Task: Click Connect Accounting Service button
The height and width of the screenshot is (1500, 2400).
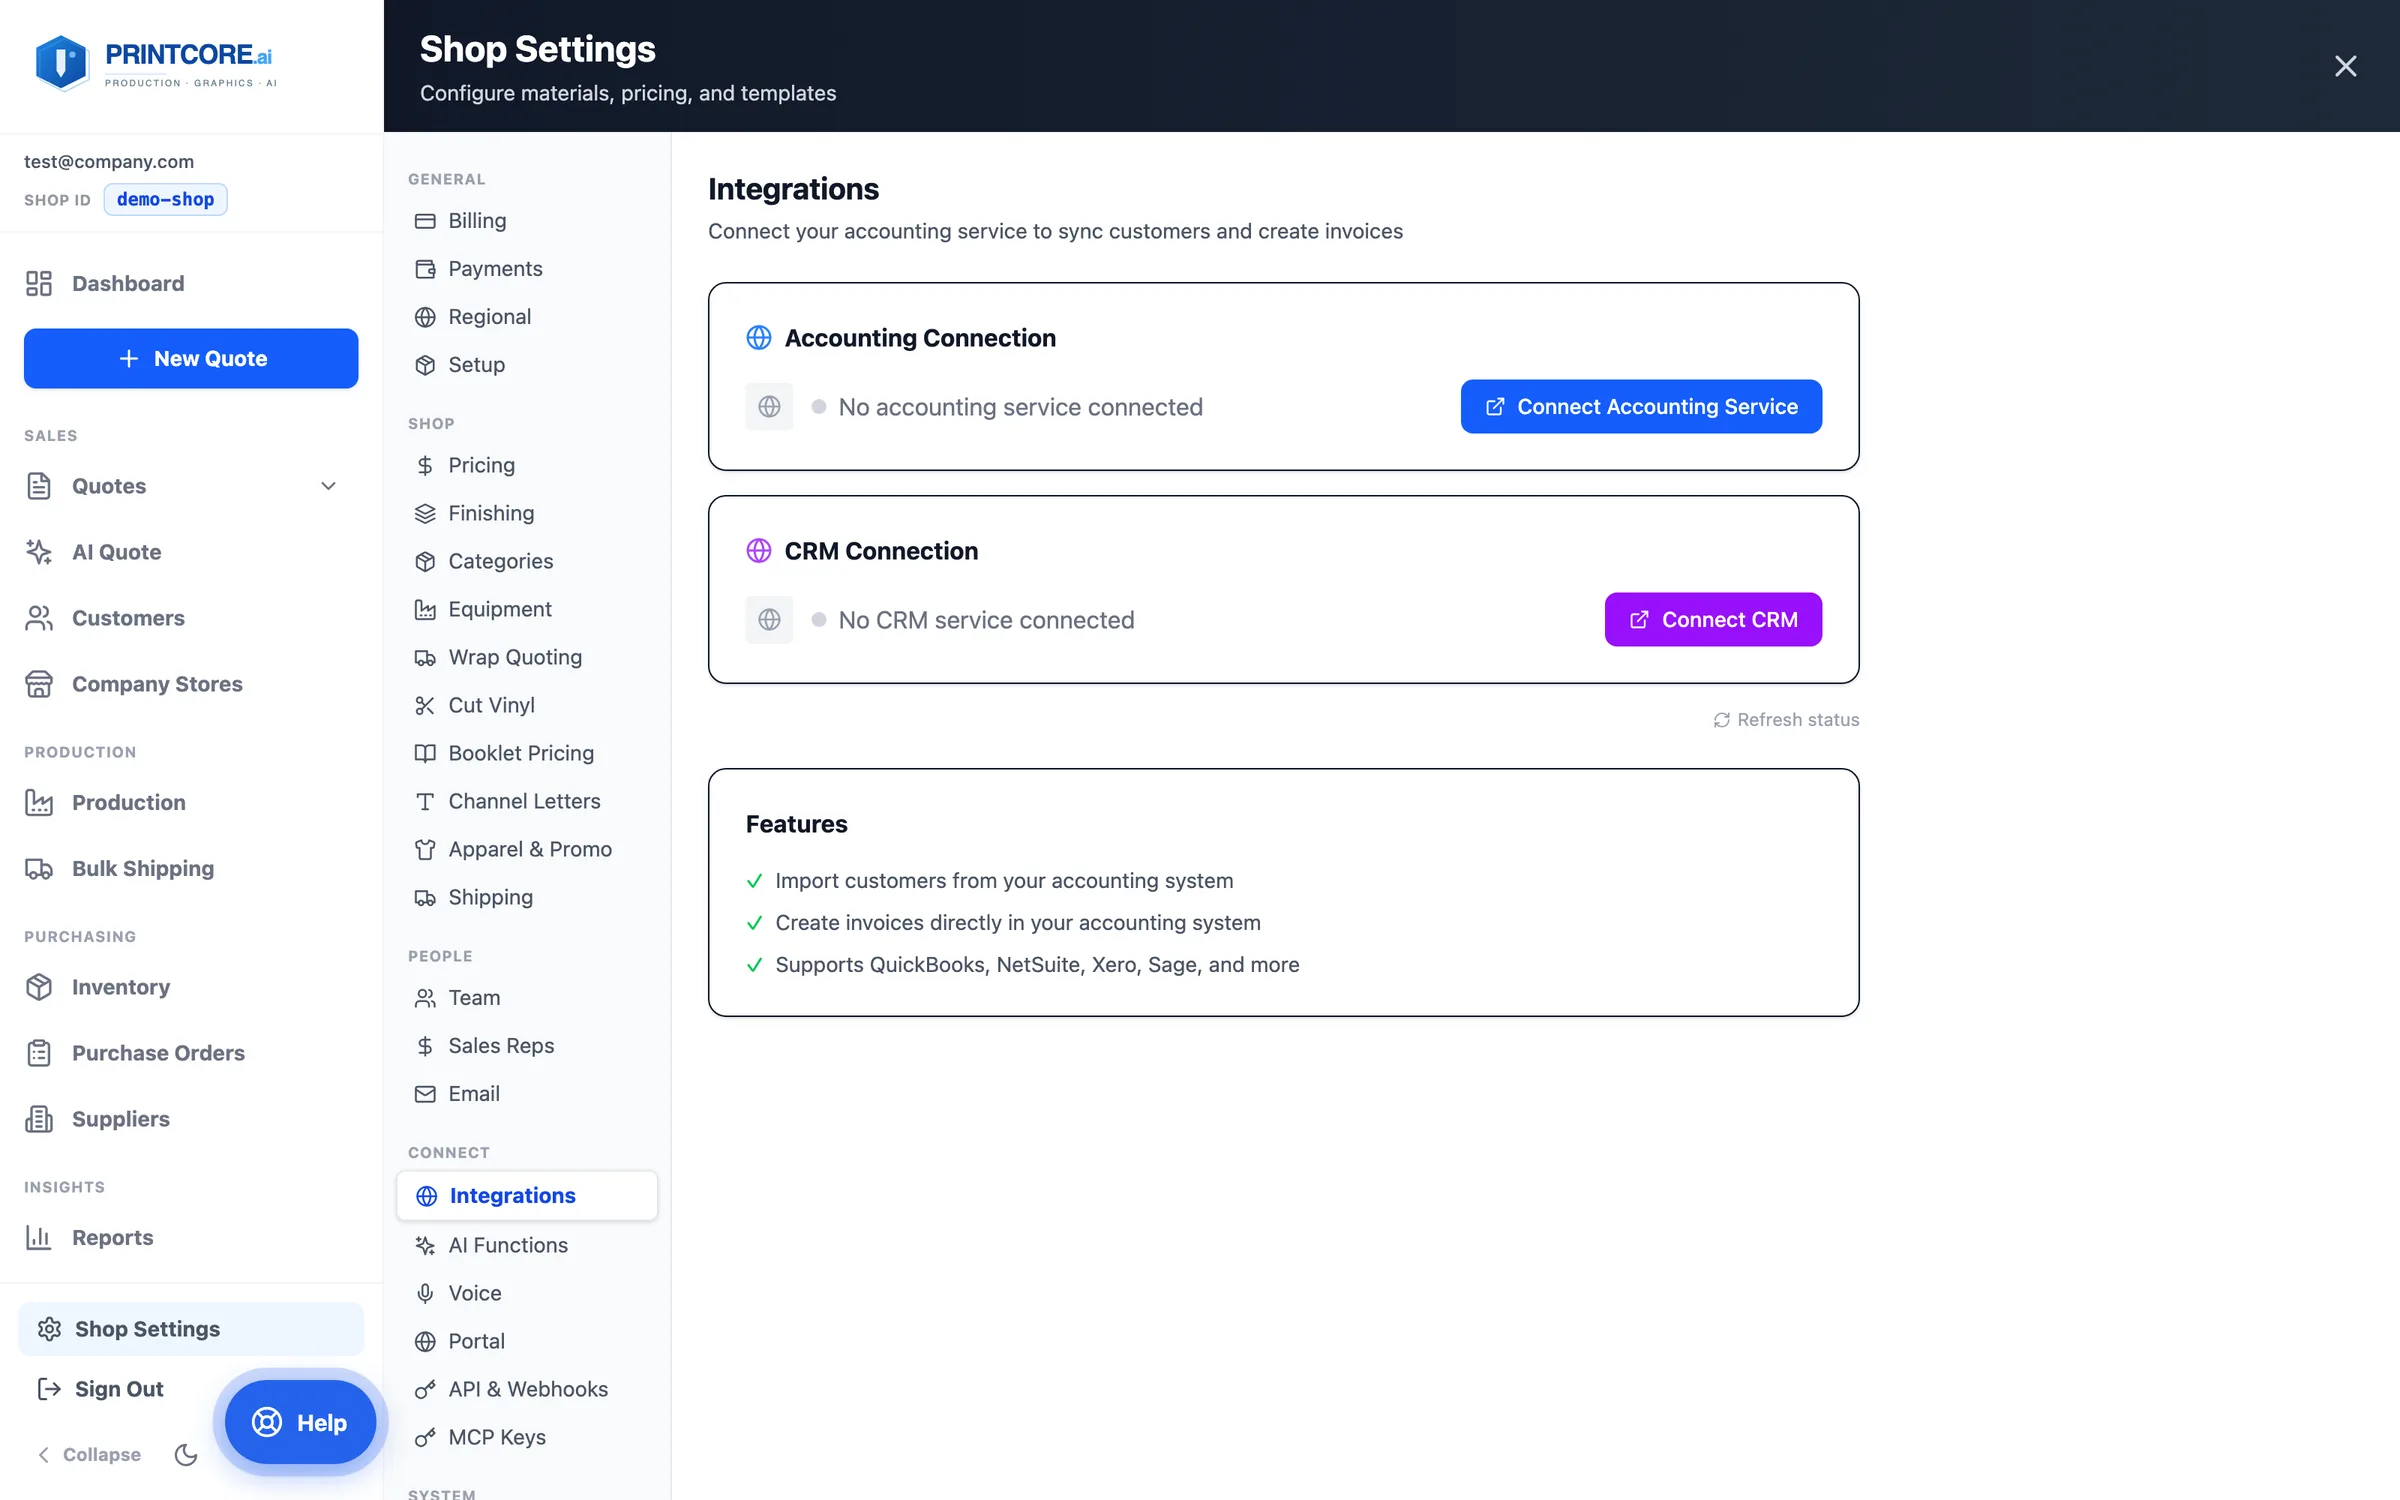Action: [1641, 406]
